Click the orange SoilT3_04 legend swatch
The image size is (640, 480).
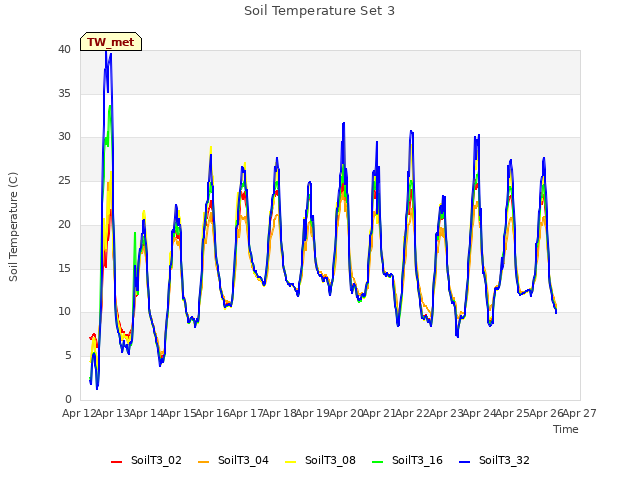(x=203, y=462)
